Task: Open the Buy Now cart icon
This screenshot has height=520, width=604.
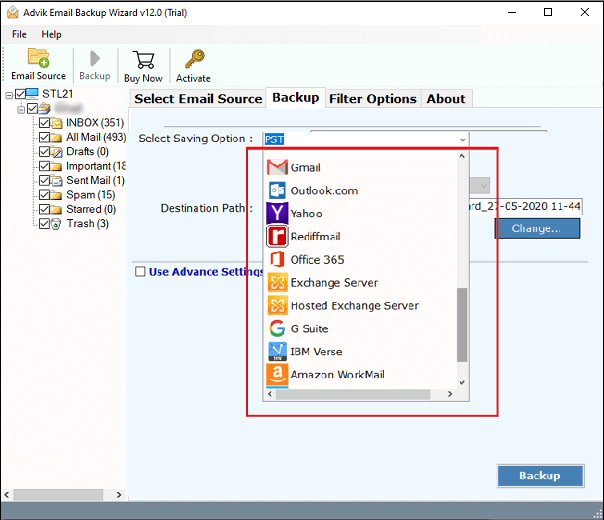Action: 143,60
